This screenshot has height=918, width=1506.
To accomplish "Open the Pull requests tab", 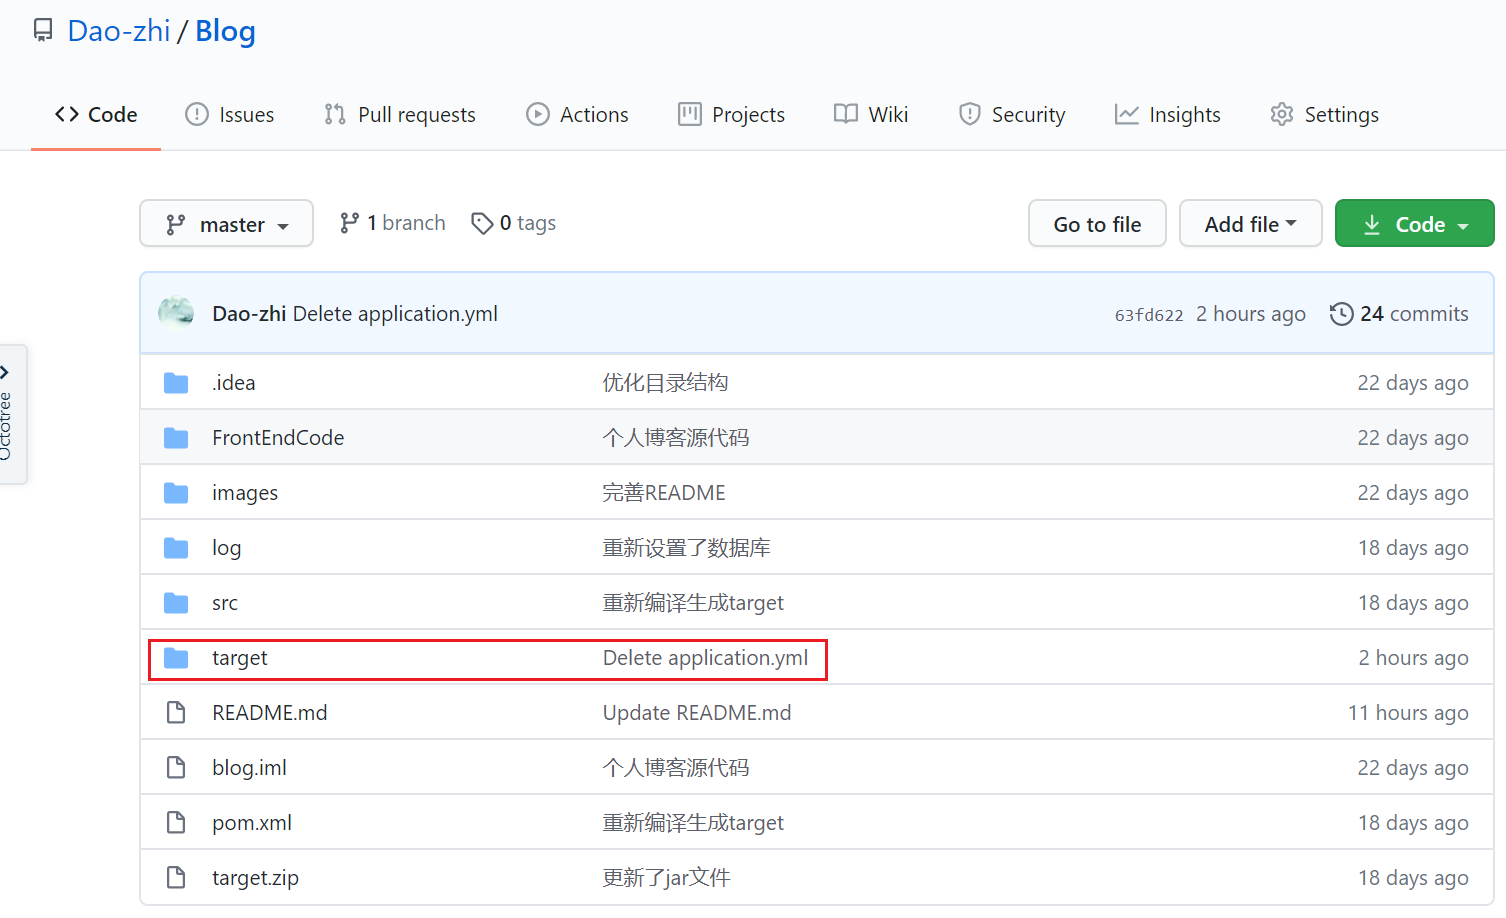I will [x=400, y=115].
